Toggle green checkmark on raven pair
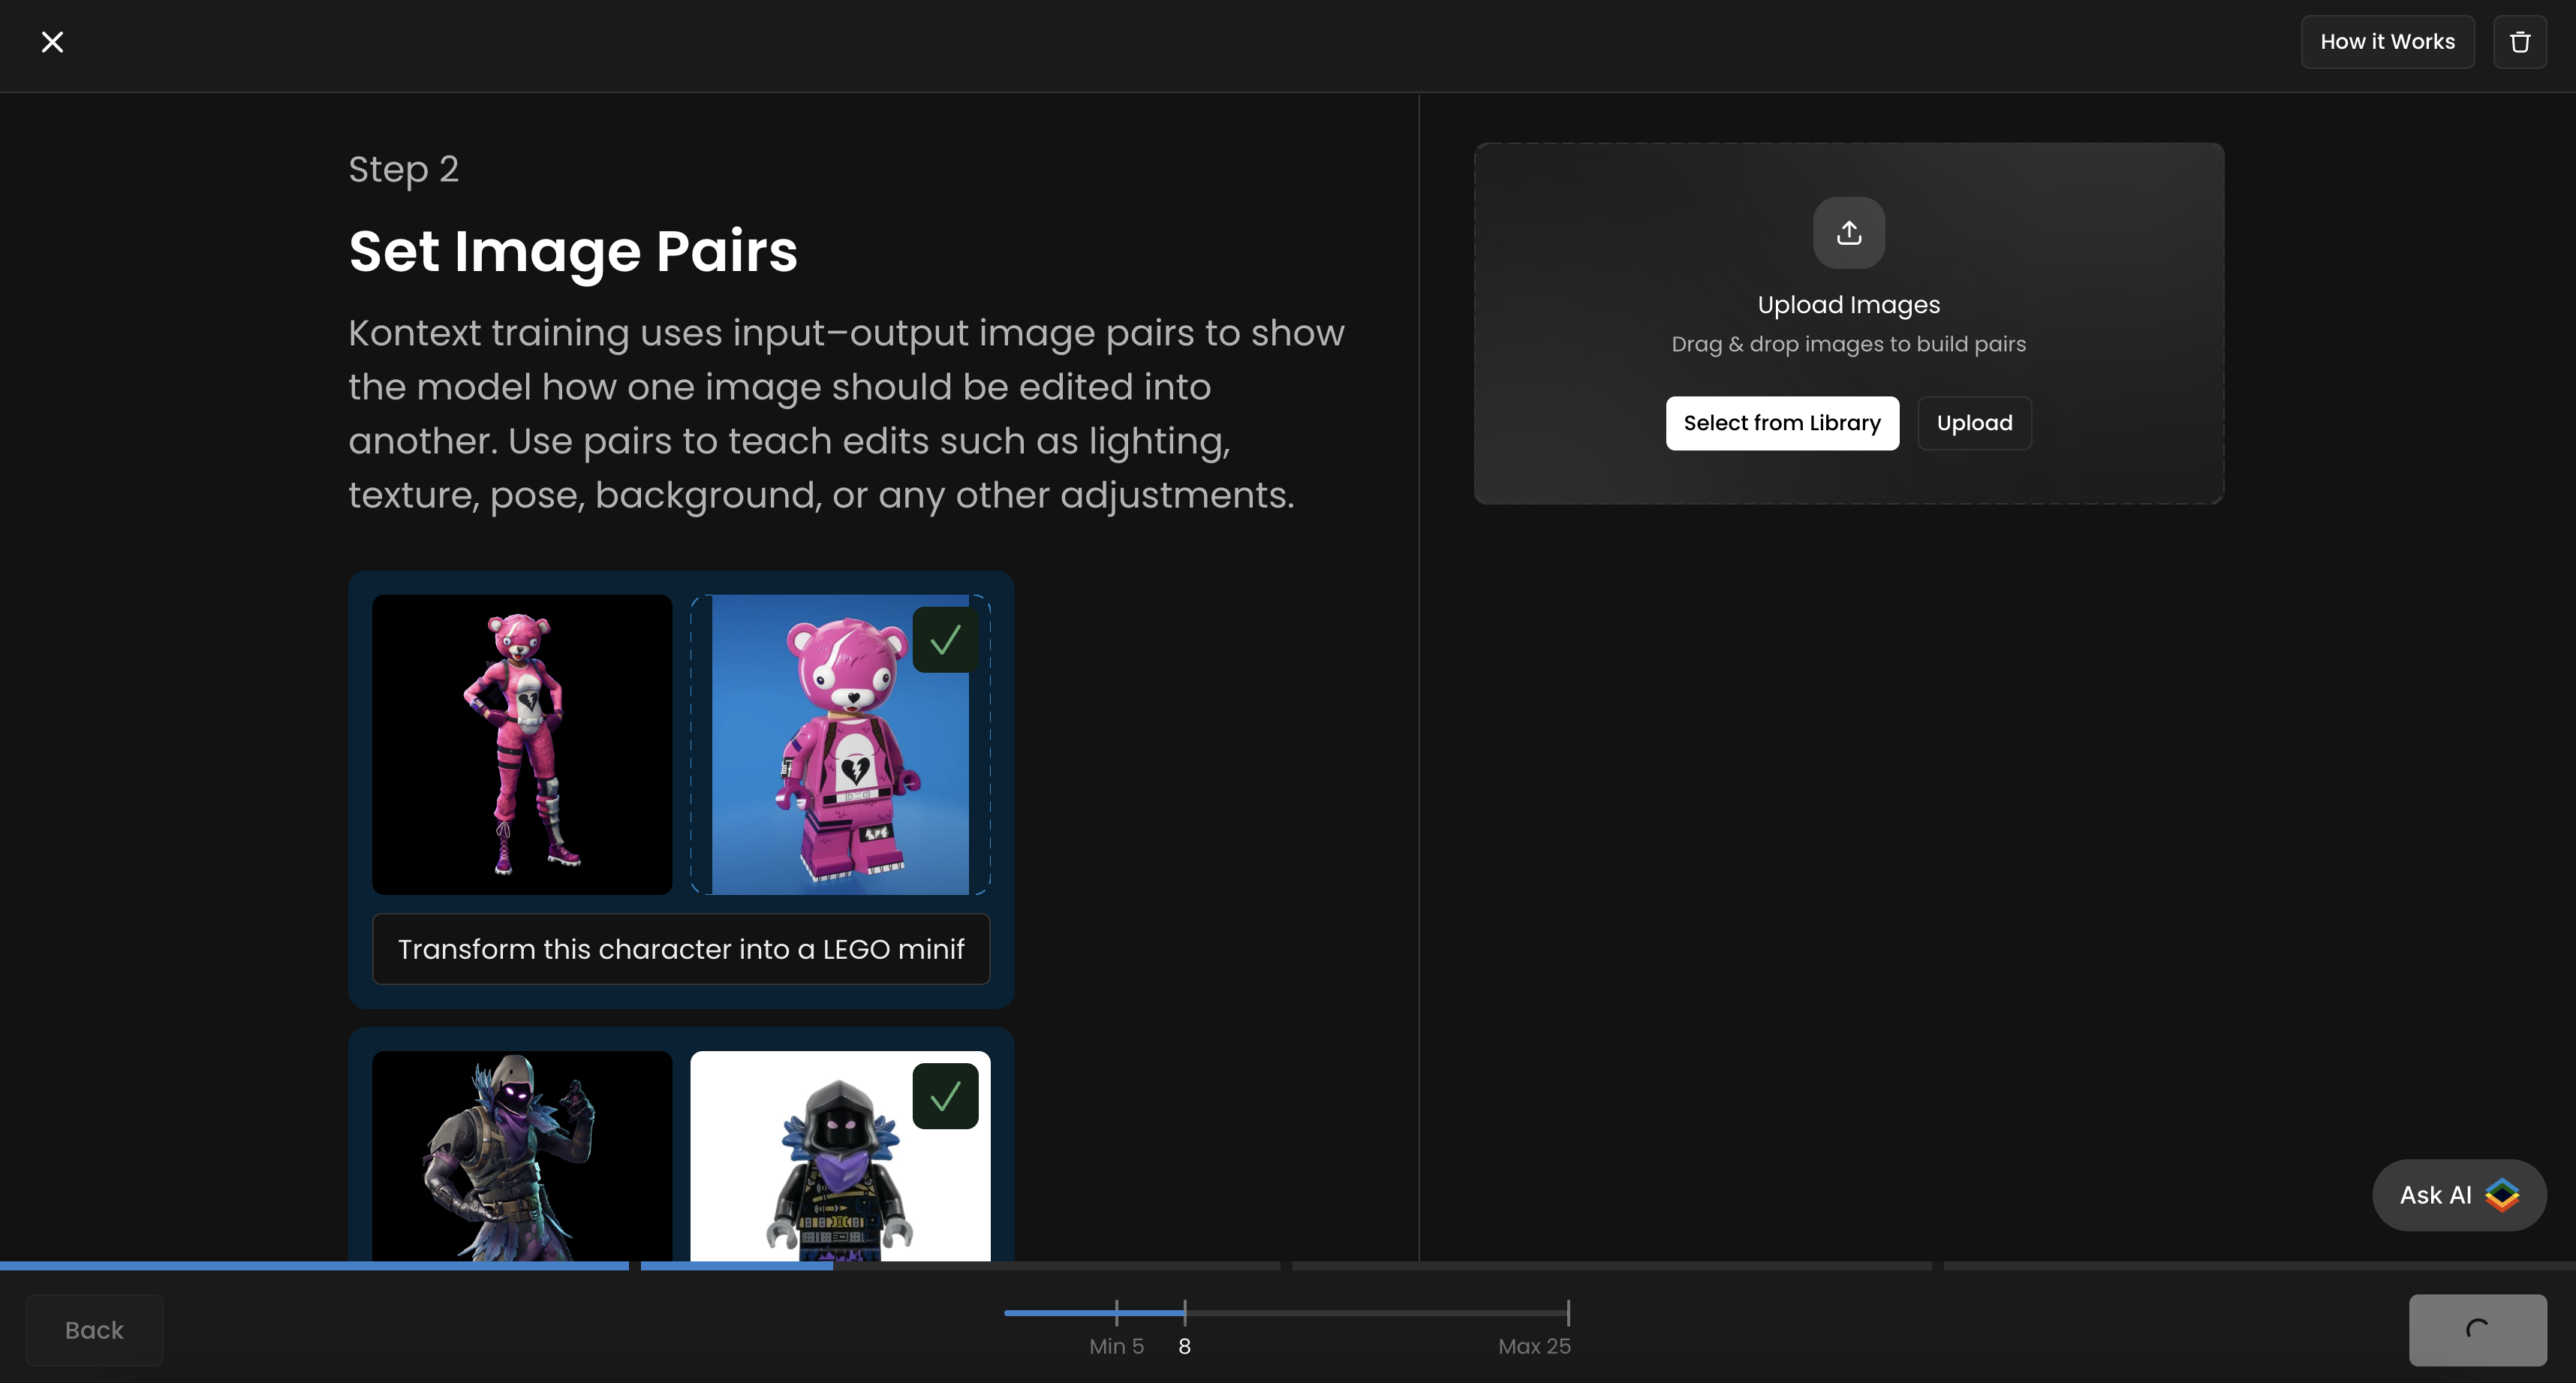The height and width of the screenshot is (1383, 2576). click(x=945, y=1096)
